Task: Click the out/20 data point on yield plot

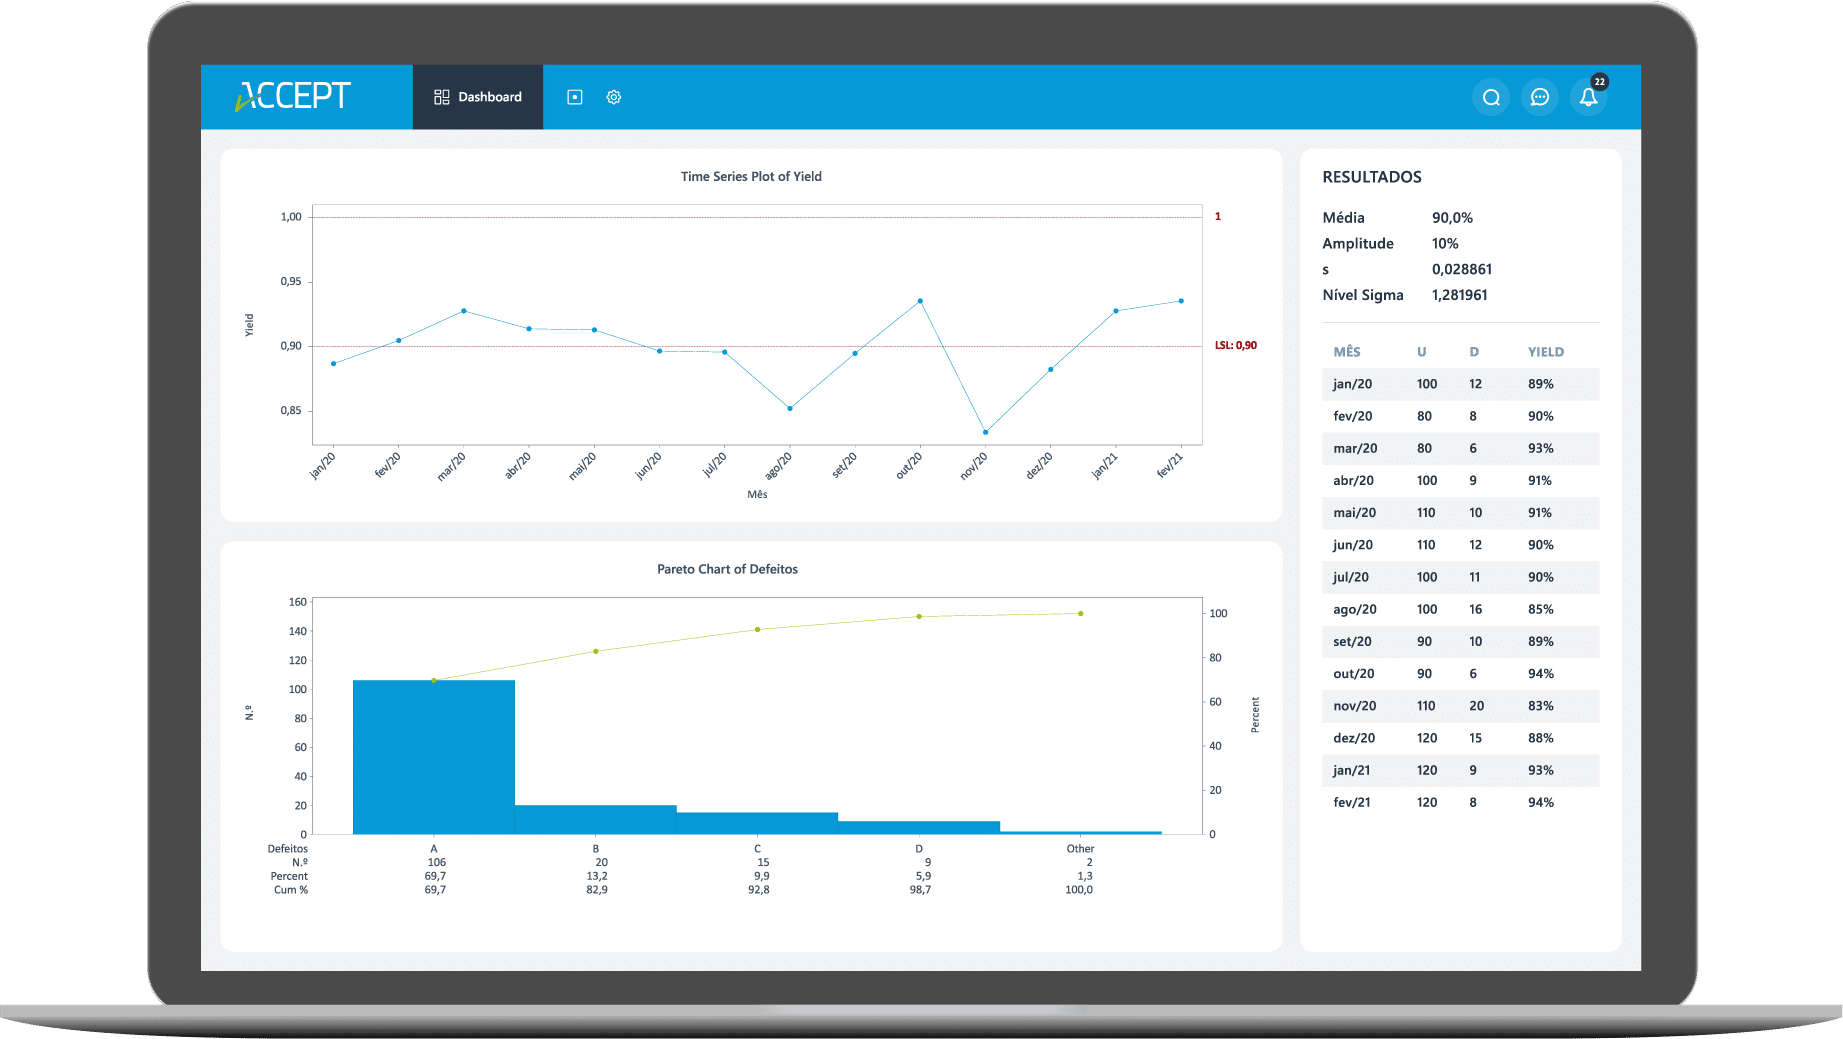Action: click(920, 301)
